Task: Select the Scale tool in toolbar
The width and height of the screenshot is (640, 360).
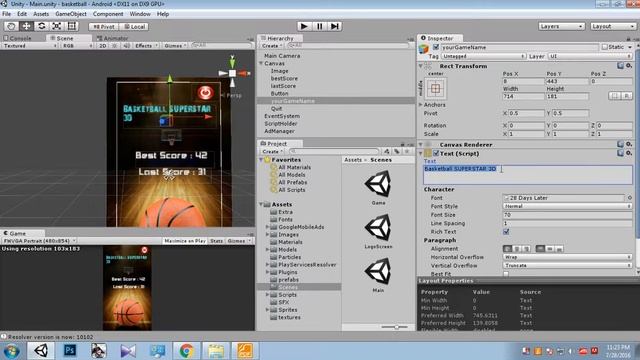Action: (x=57, y=26)
